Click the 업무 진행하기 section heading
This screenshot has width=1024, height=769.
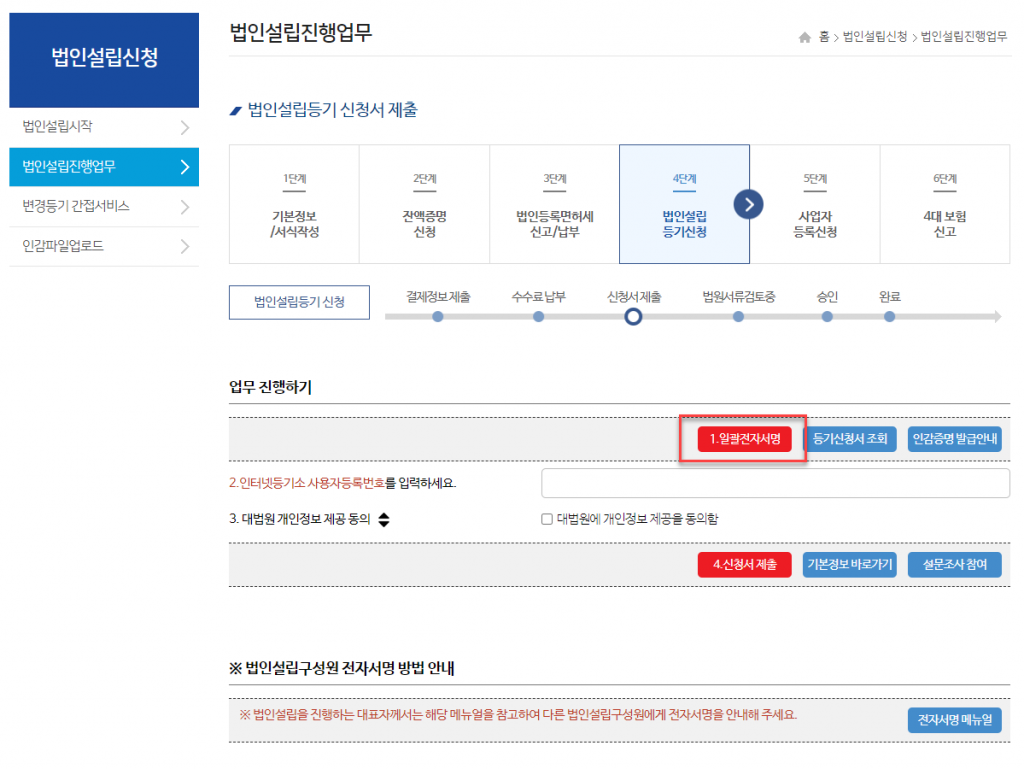coord(270,387)
